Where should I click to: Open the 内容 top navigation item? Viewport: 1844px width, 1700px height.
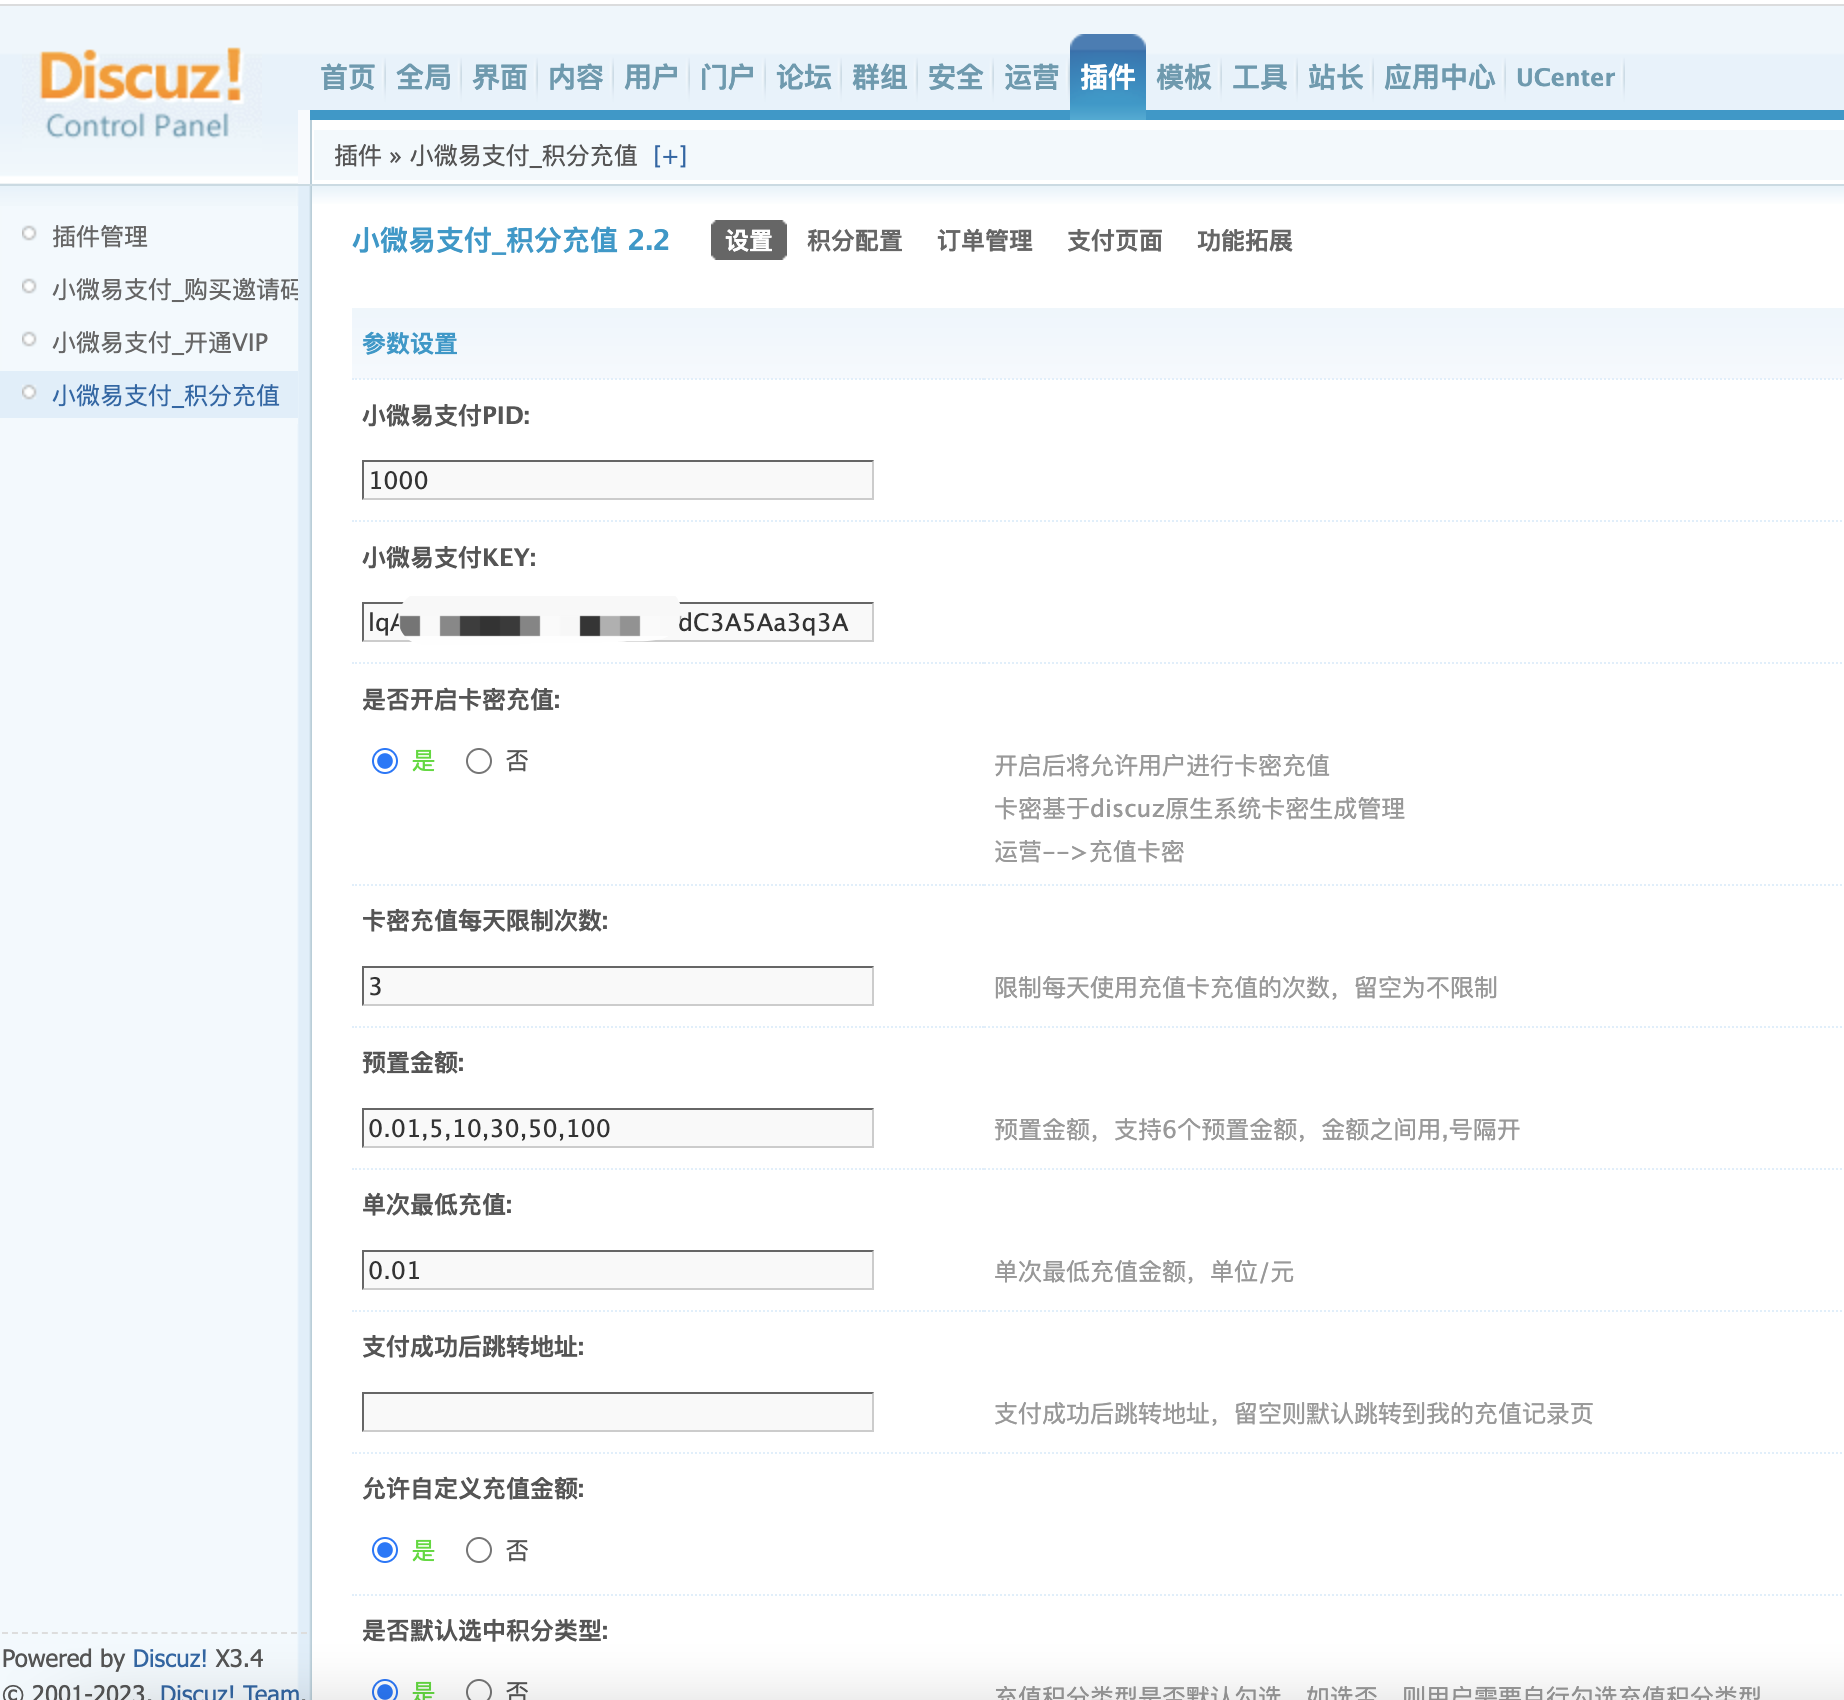(575, 77)
